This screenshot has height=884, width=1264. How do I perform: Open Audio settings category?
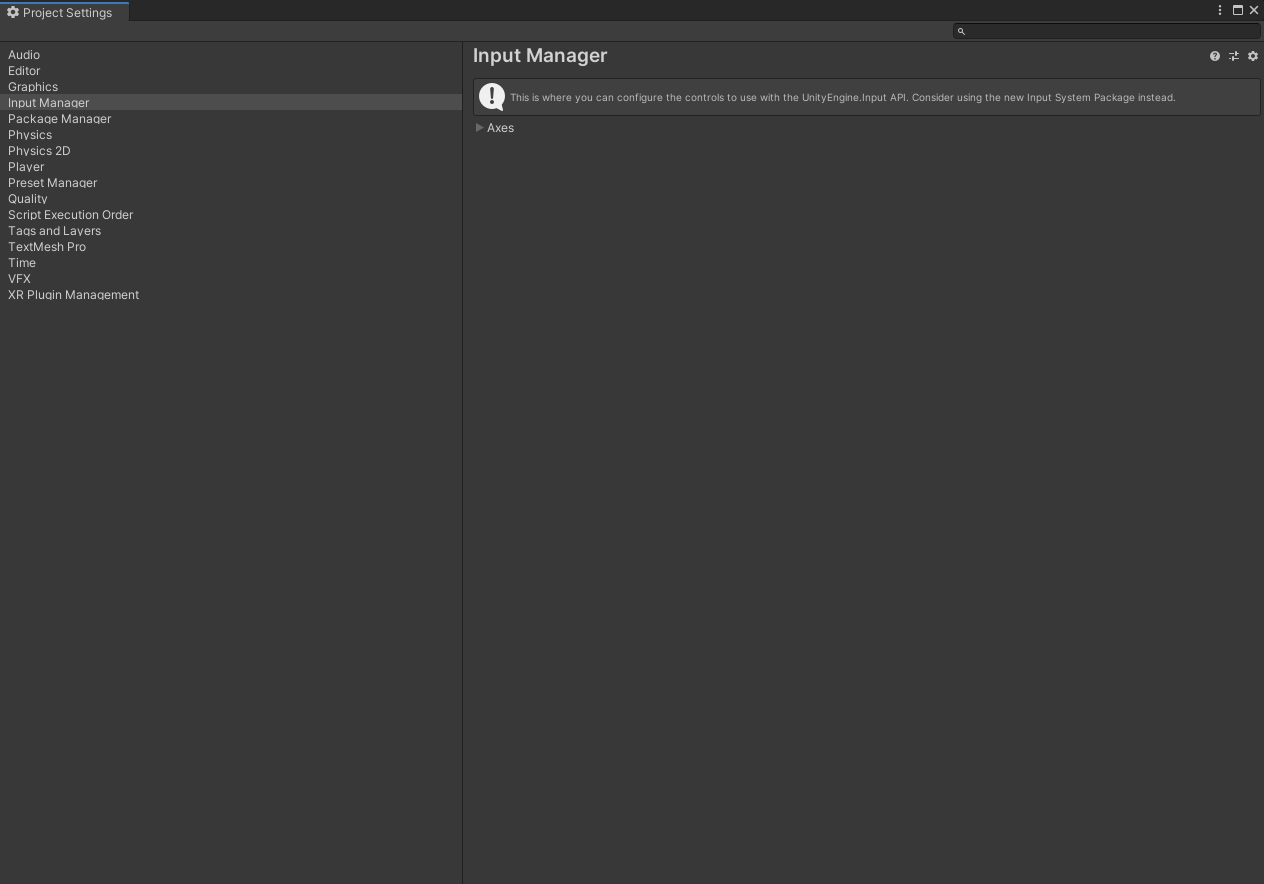click(231, 55)
